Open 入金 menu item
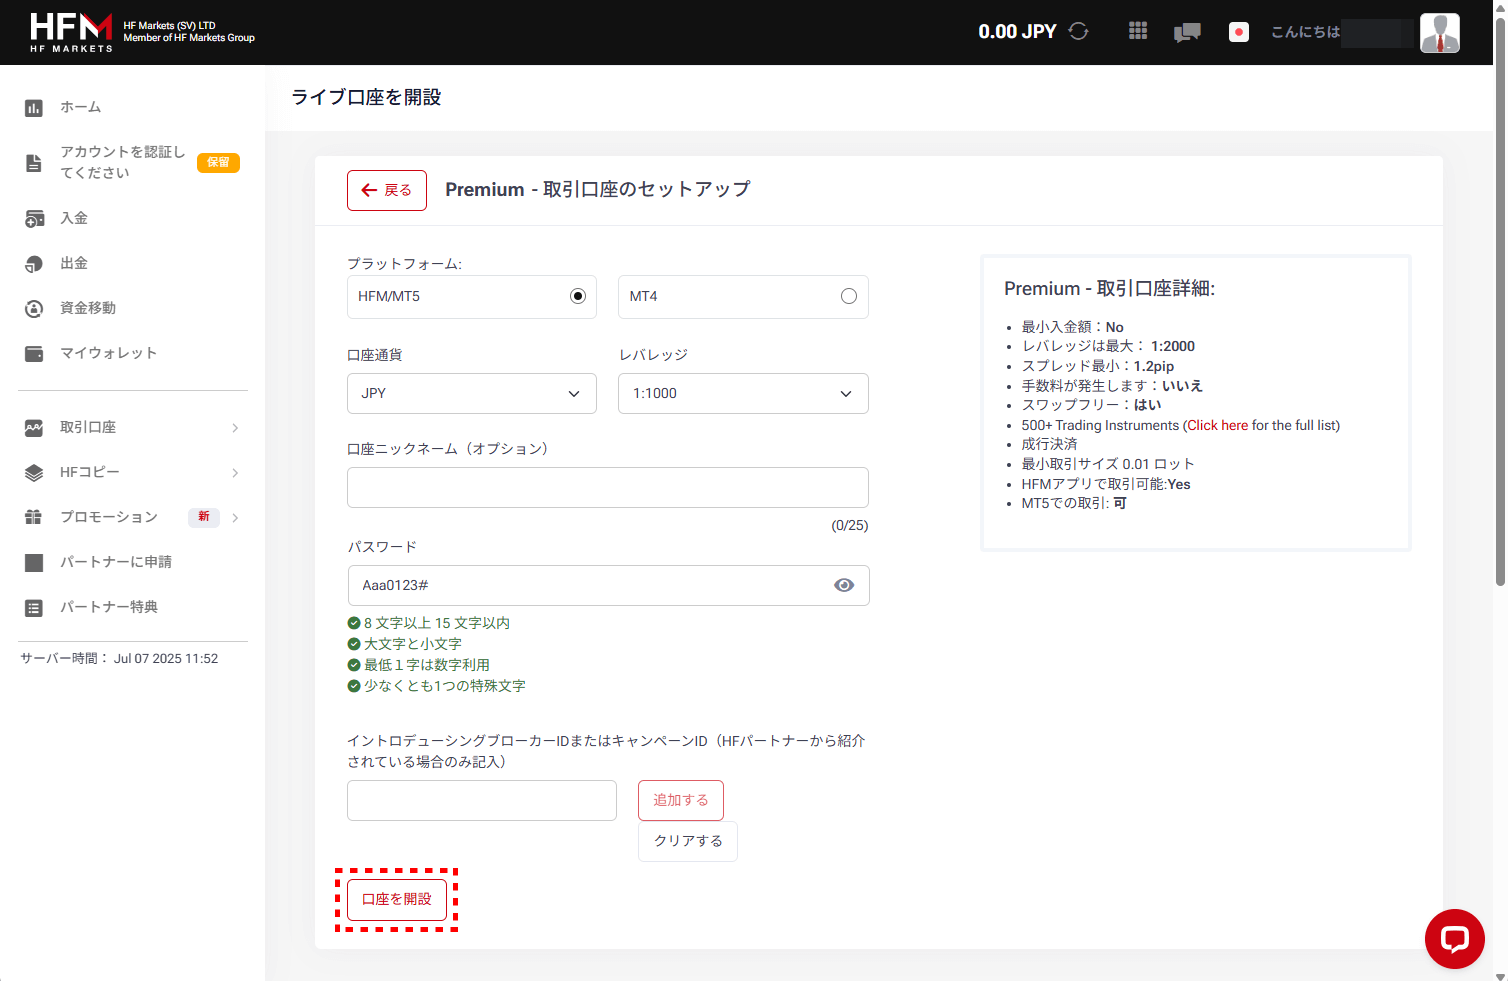Image resolution: width=1508 pixels, height=981 pixels. [74, 218]
